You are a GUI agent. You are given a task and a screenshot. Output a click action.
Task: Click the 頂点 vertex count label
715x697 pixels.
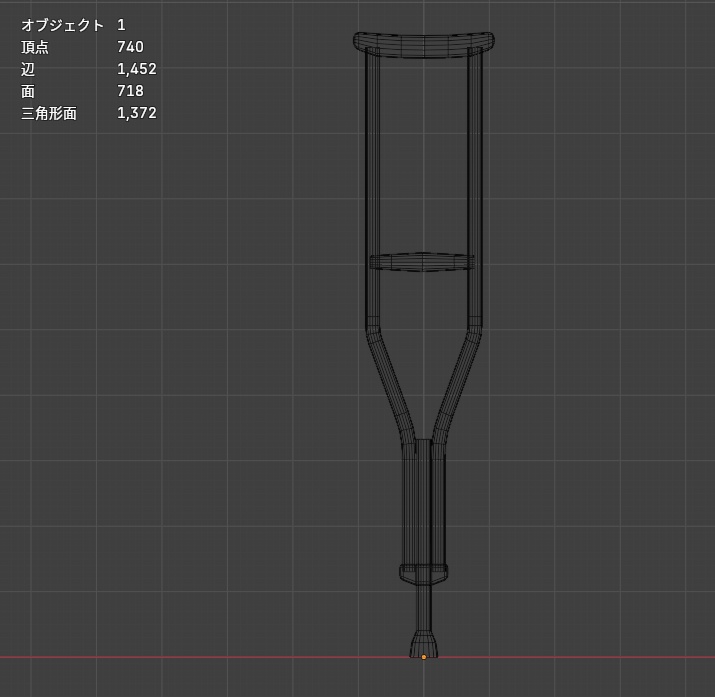[x=35, y=47]
